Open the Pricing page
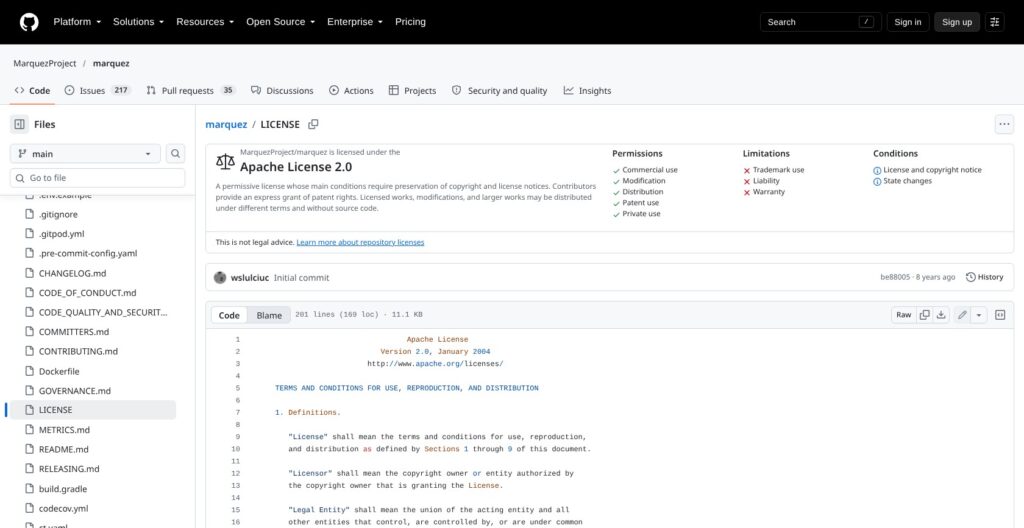 point(410,22)
